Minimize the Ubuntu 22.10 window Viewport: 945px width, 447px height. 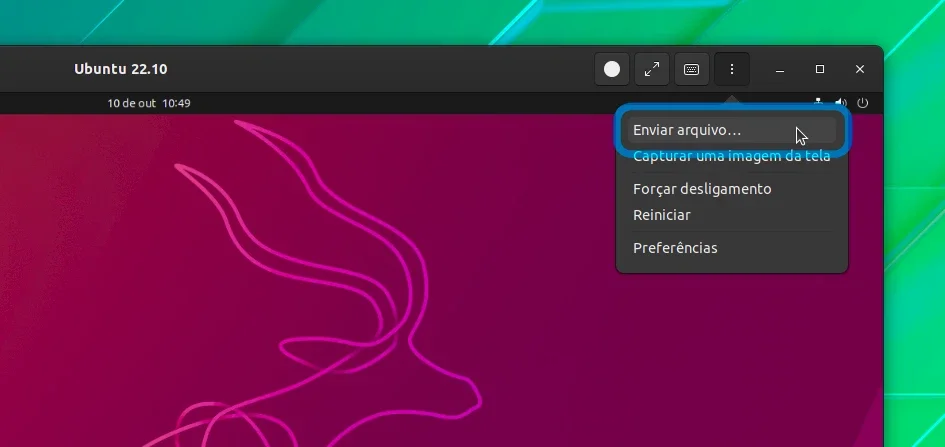tap(780, 69)
